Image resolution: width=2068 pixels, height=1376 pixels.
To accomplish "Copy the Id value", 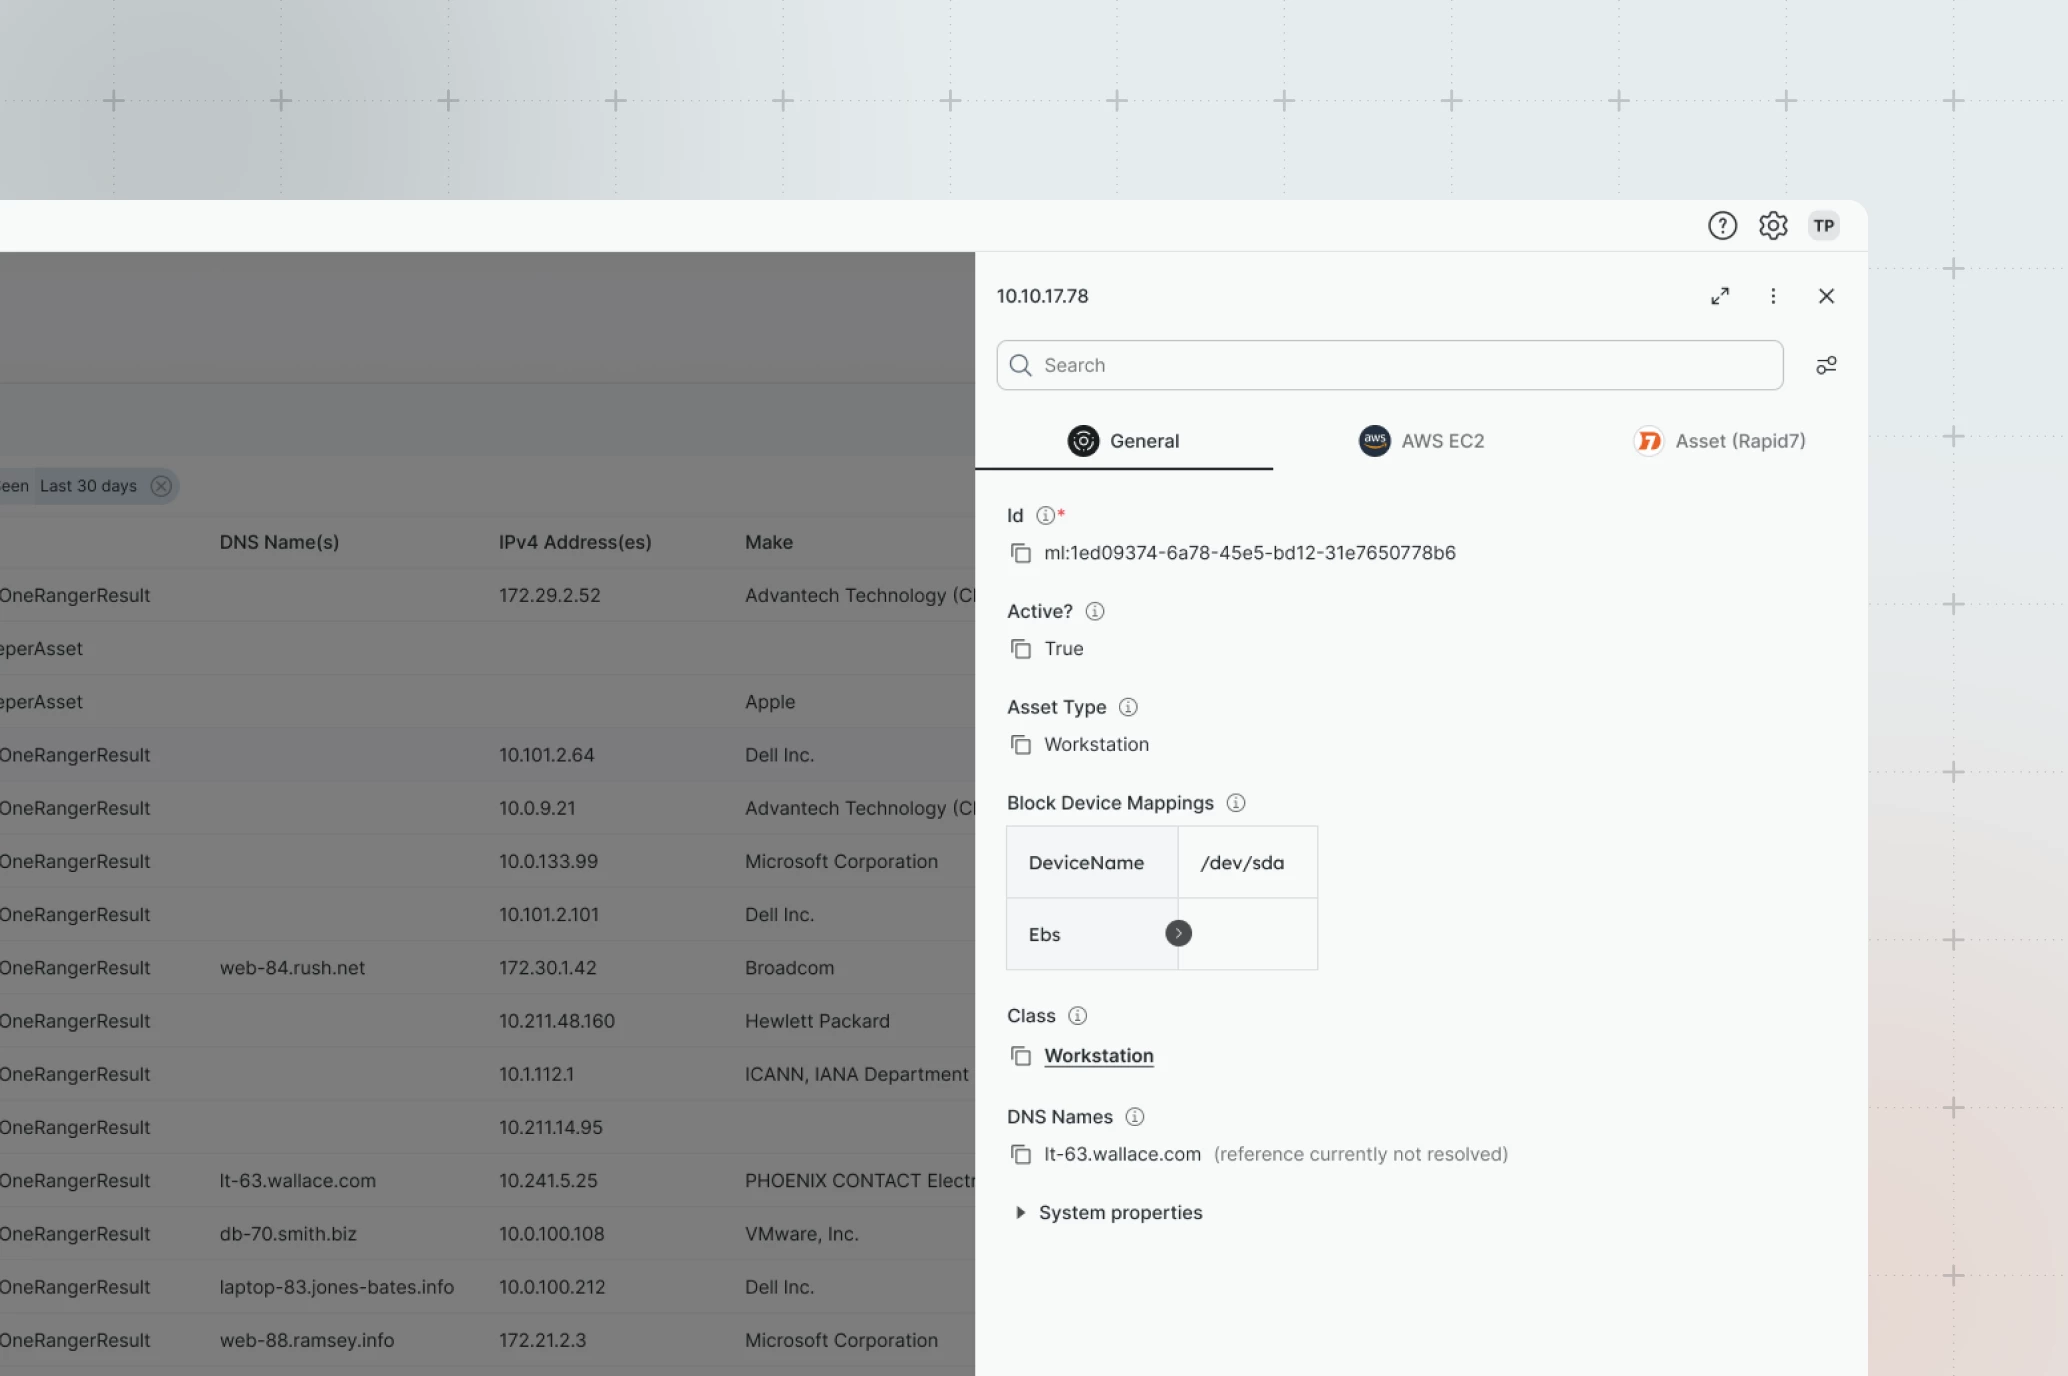I will 1021,553.
